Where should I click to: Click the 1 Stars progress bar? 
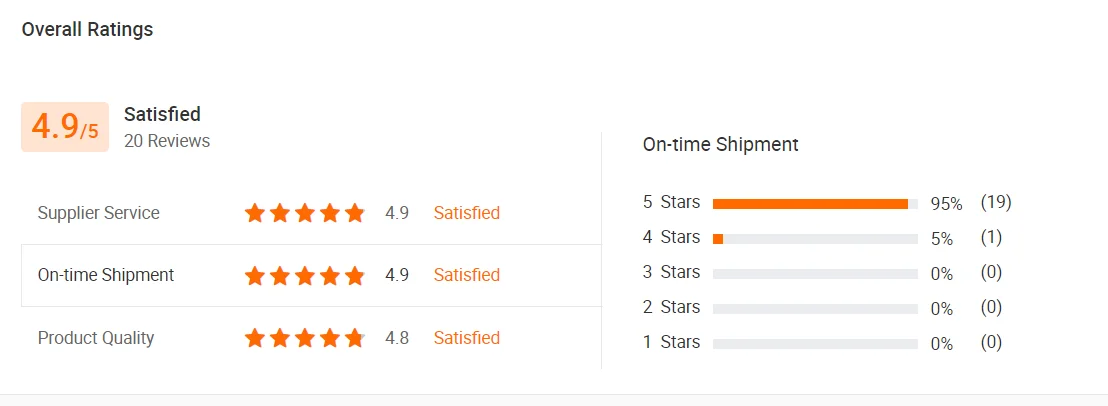click(815, 343)
